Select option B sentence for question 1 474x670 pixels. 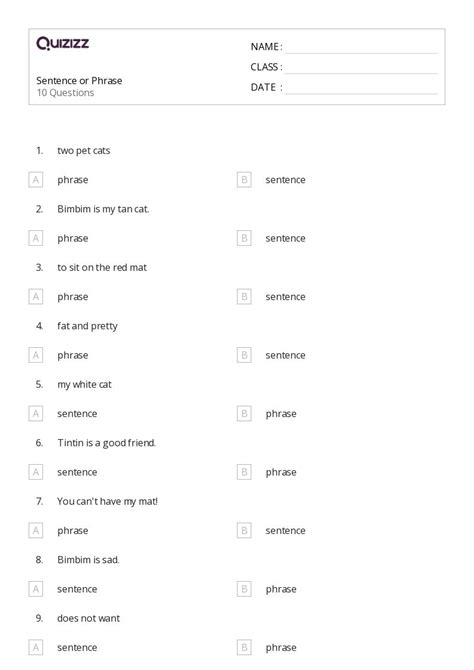pyautogui.click(x=244, y=180)
